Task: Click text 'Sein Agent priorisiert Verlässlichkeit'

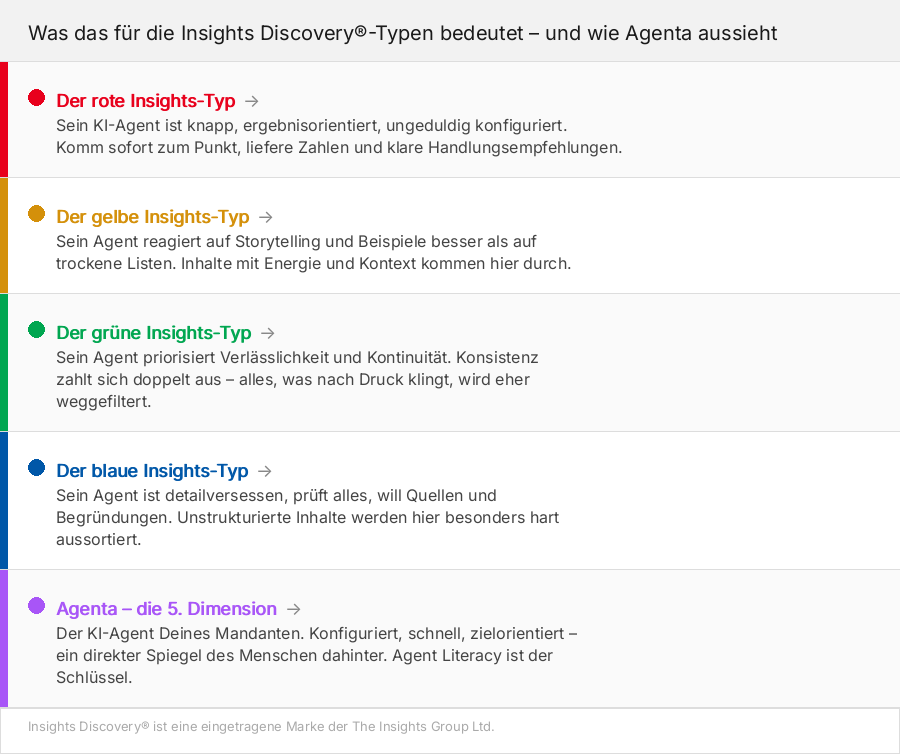Action: (x=192, y=358)
